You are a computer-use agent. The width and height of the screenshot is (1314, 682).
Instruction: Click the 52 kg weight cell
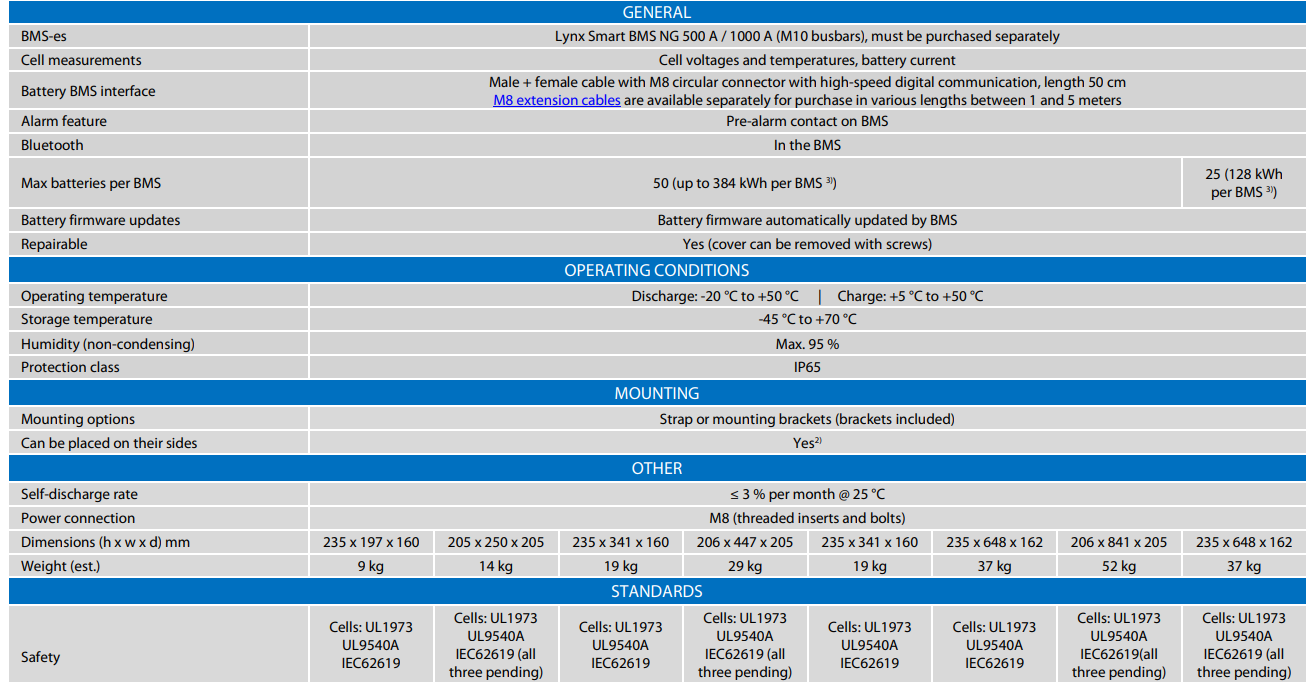coord(1118,566)
